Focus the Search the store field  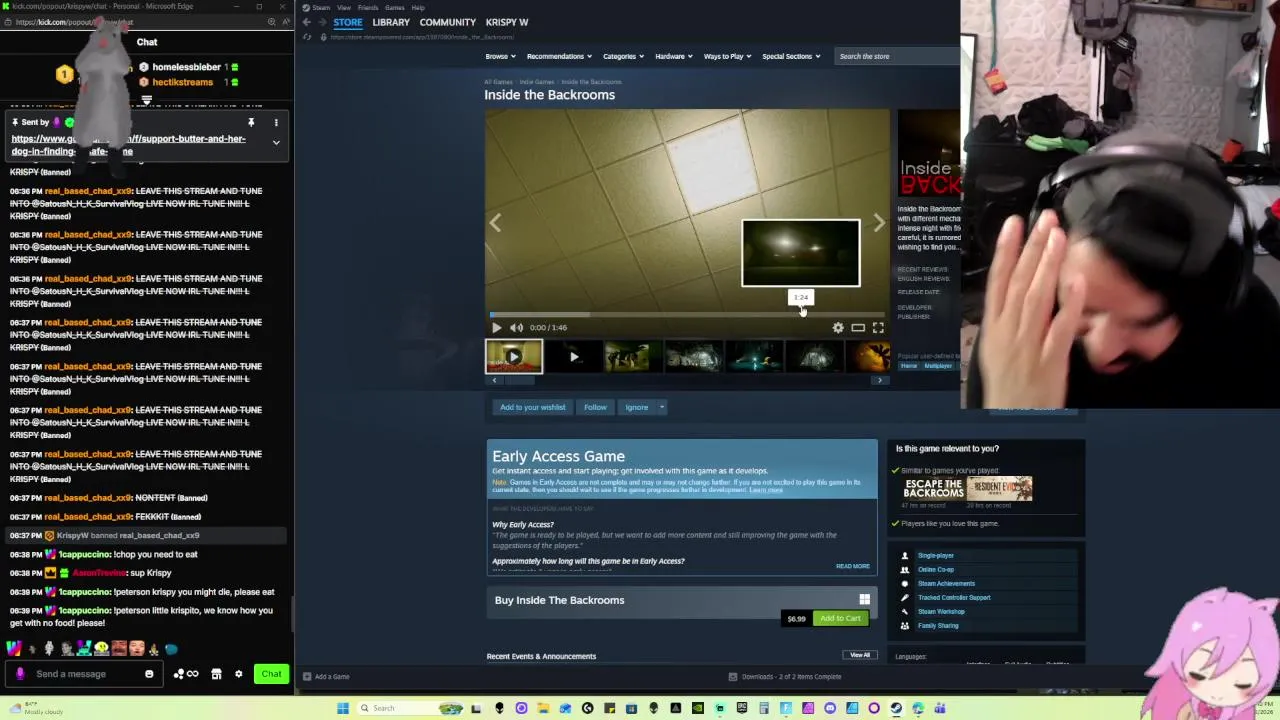895,56
